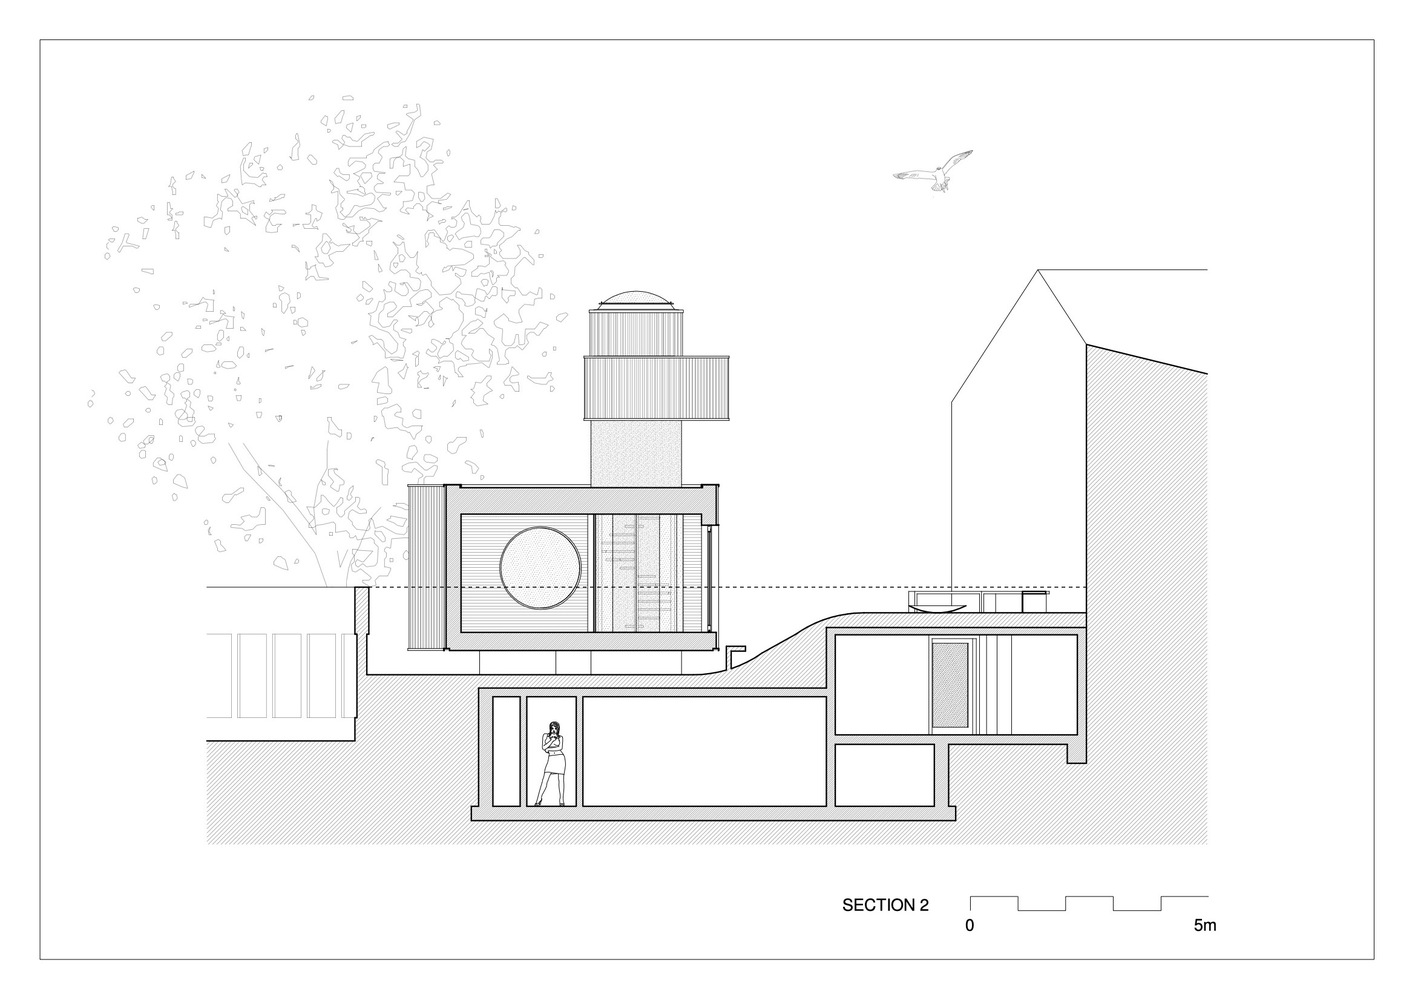
Task: Click the large circular window
Action: 540,567
